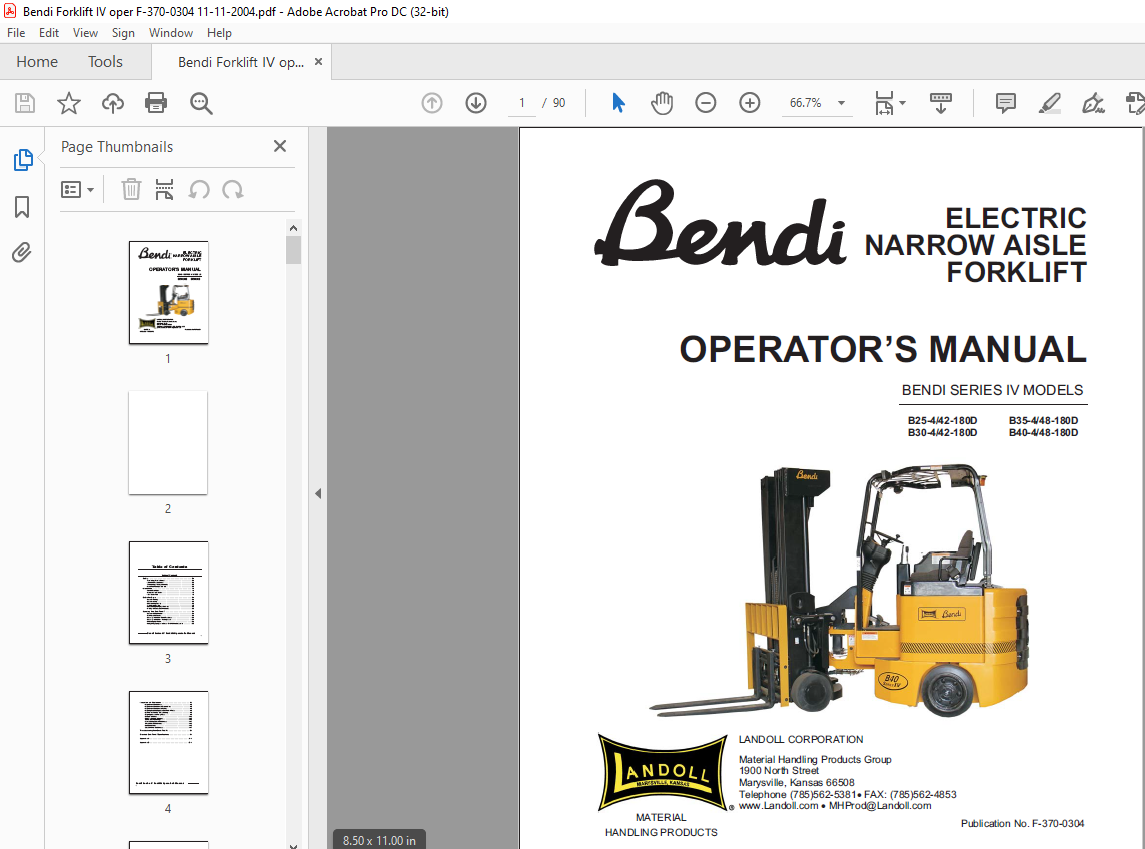Image resolution: width=1145 pixels, height=849 pixels.
Task: Go to next page arrow
Action: (x=475, y=103)
